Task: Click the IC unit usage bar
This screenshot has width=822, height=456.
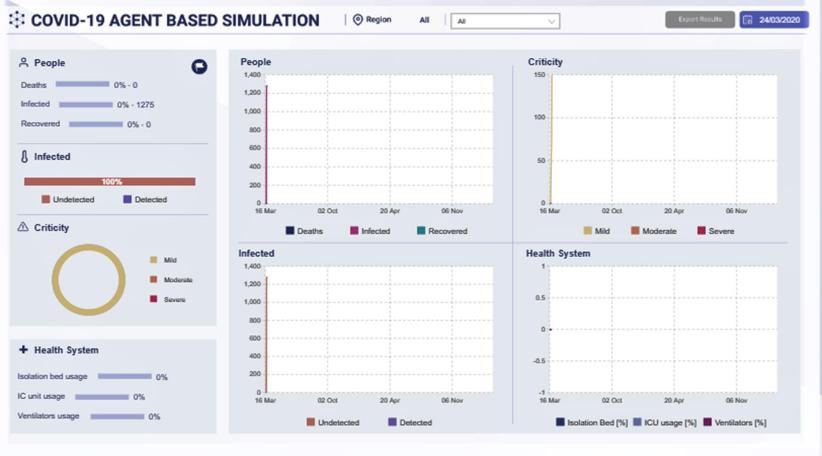Action: [x=102, y=396]
